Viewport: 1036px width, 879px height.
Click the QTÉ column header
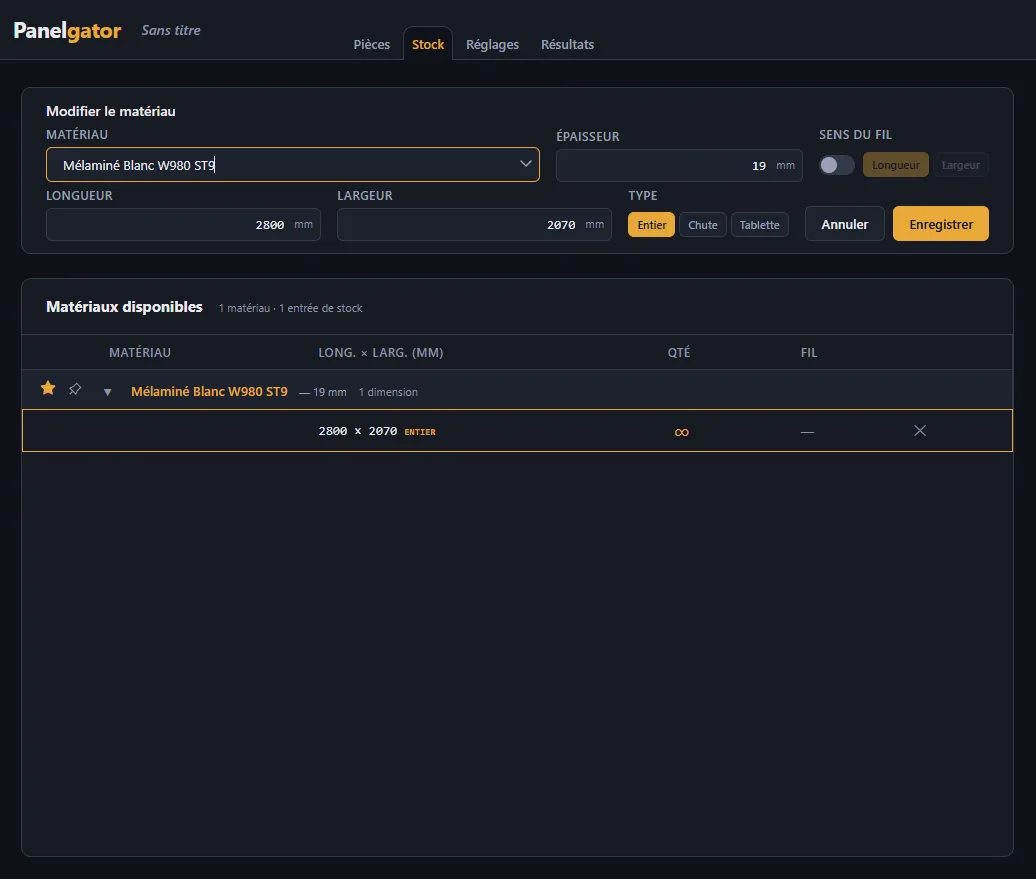tap(679, 352)
